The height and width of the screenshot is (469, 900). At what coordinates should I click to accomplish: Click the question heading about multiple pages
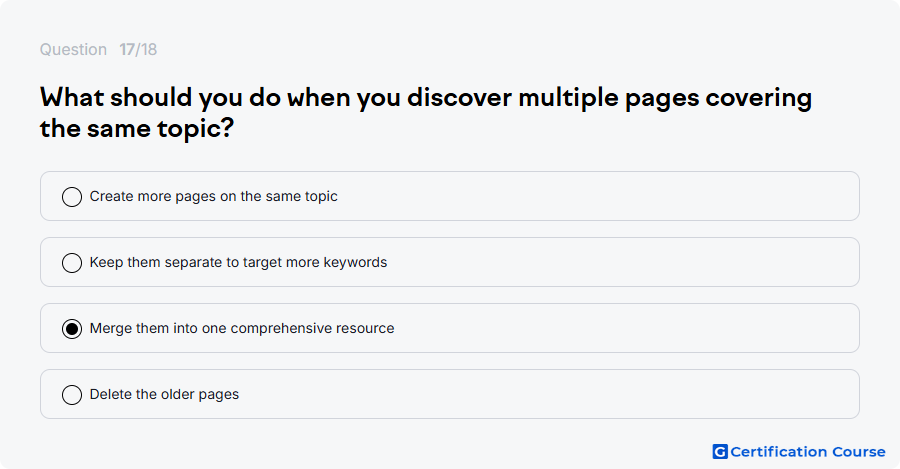coord(426,113)
